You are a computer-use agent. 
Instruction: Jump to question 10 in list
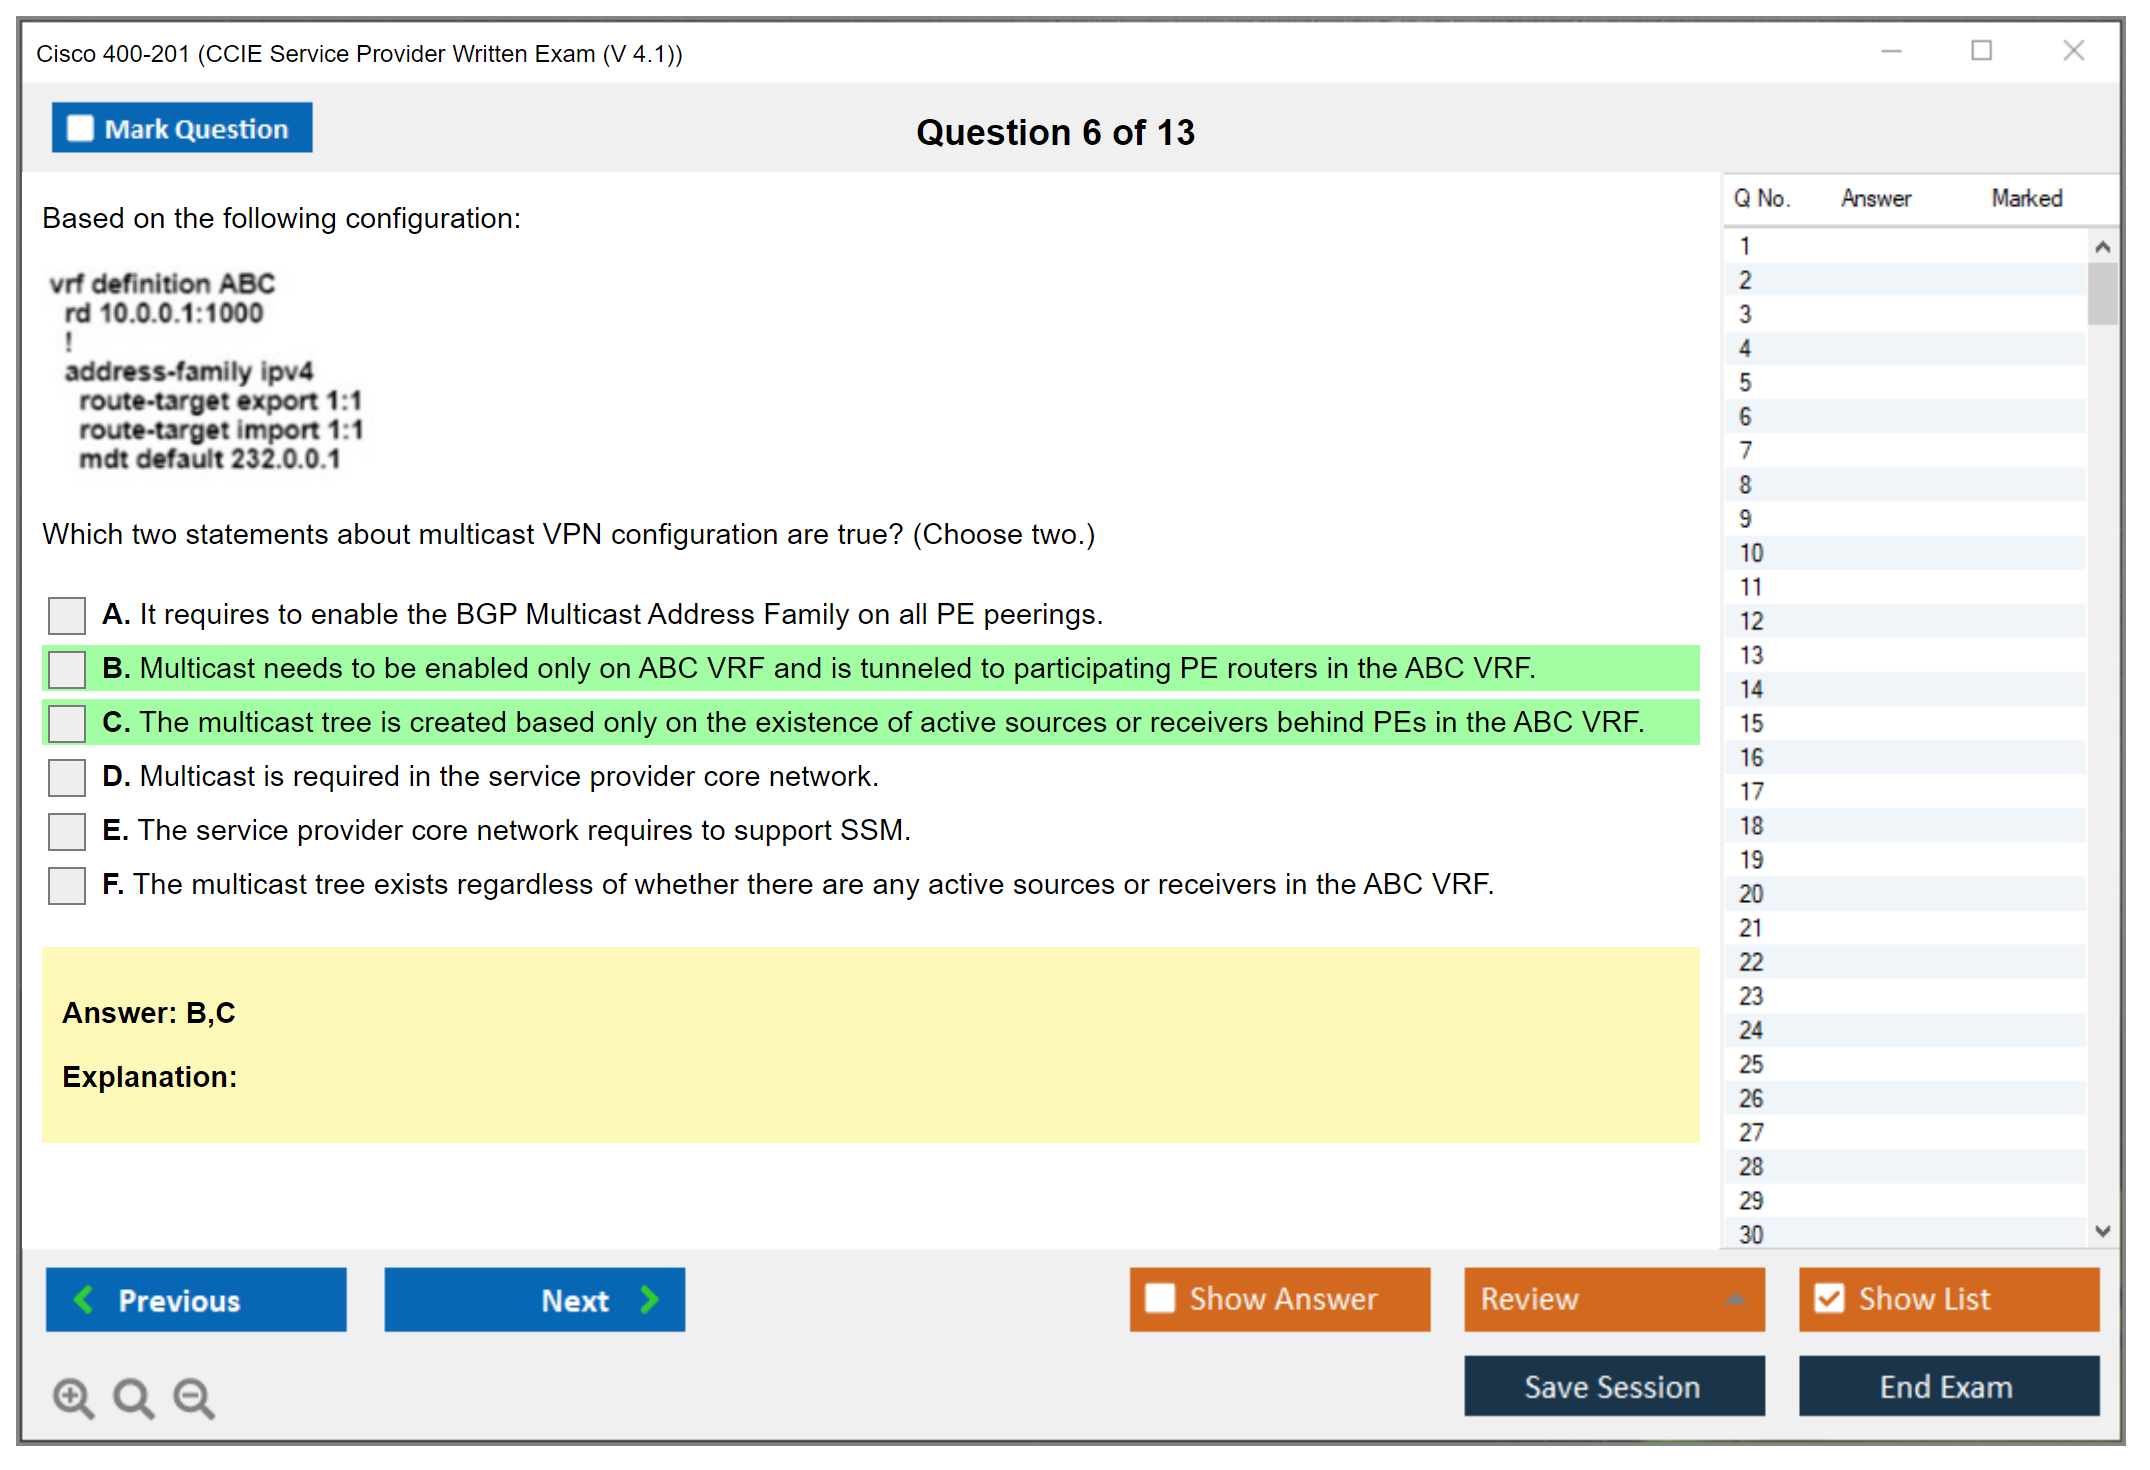point(1751,553)
